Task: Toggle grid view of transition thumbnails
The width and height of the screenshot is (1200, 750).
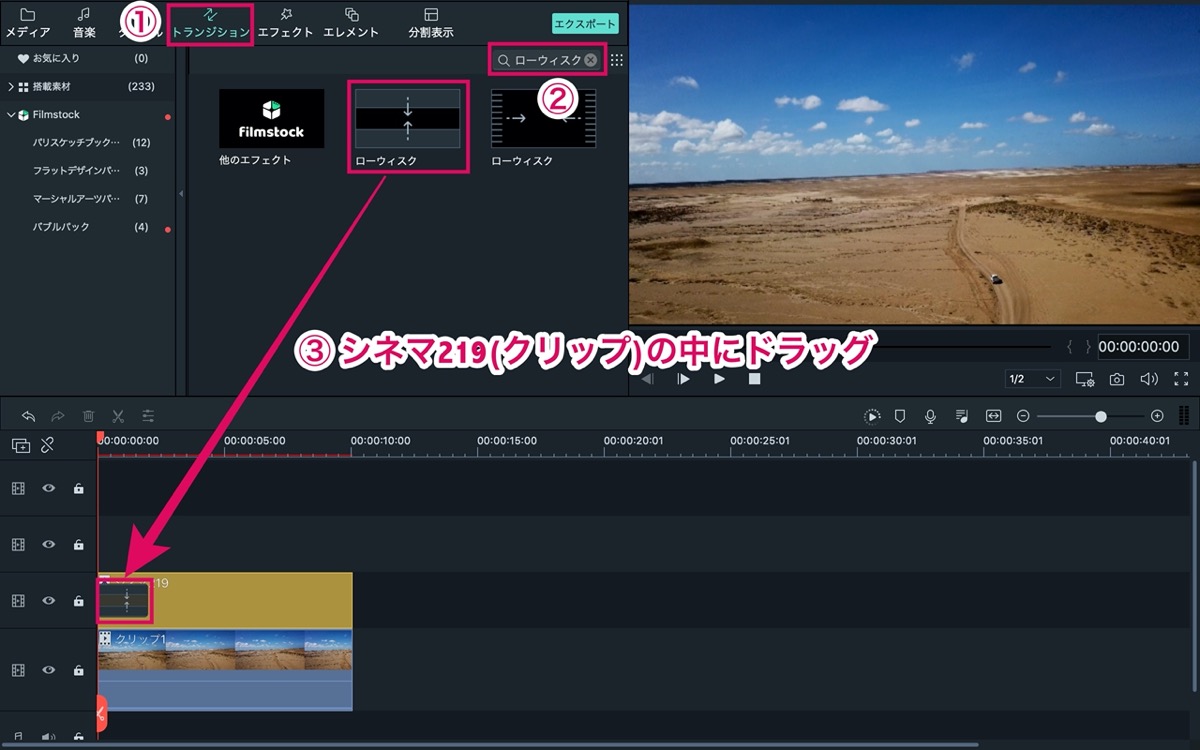Action: pyautogui.click(x=617, y=60)
